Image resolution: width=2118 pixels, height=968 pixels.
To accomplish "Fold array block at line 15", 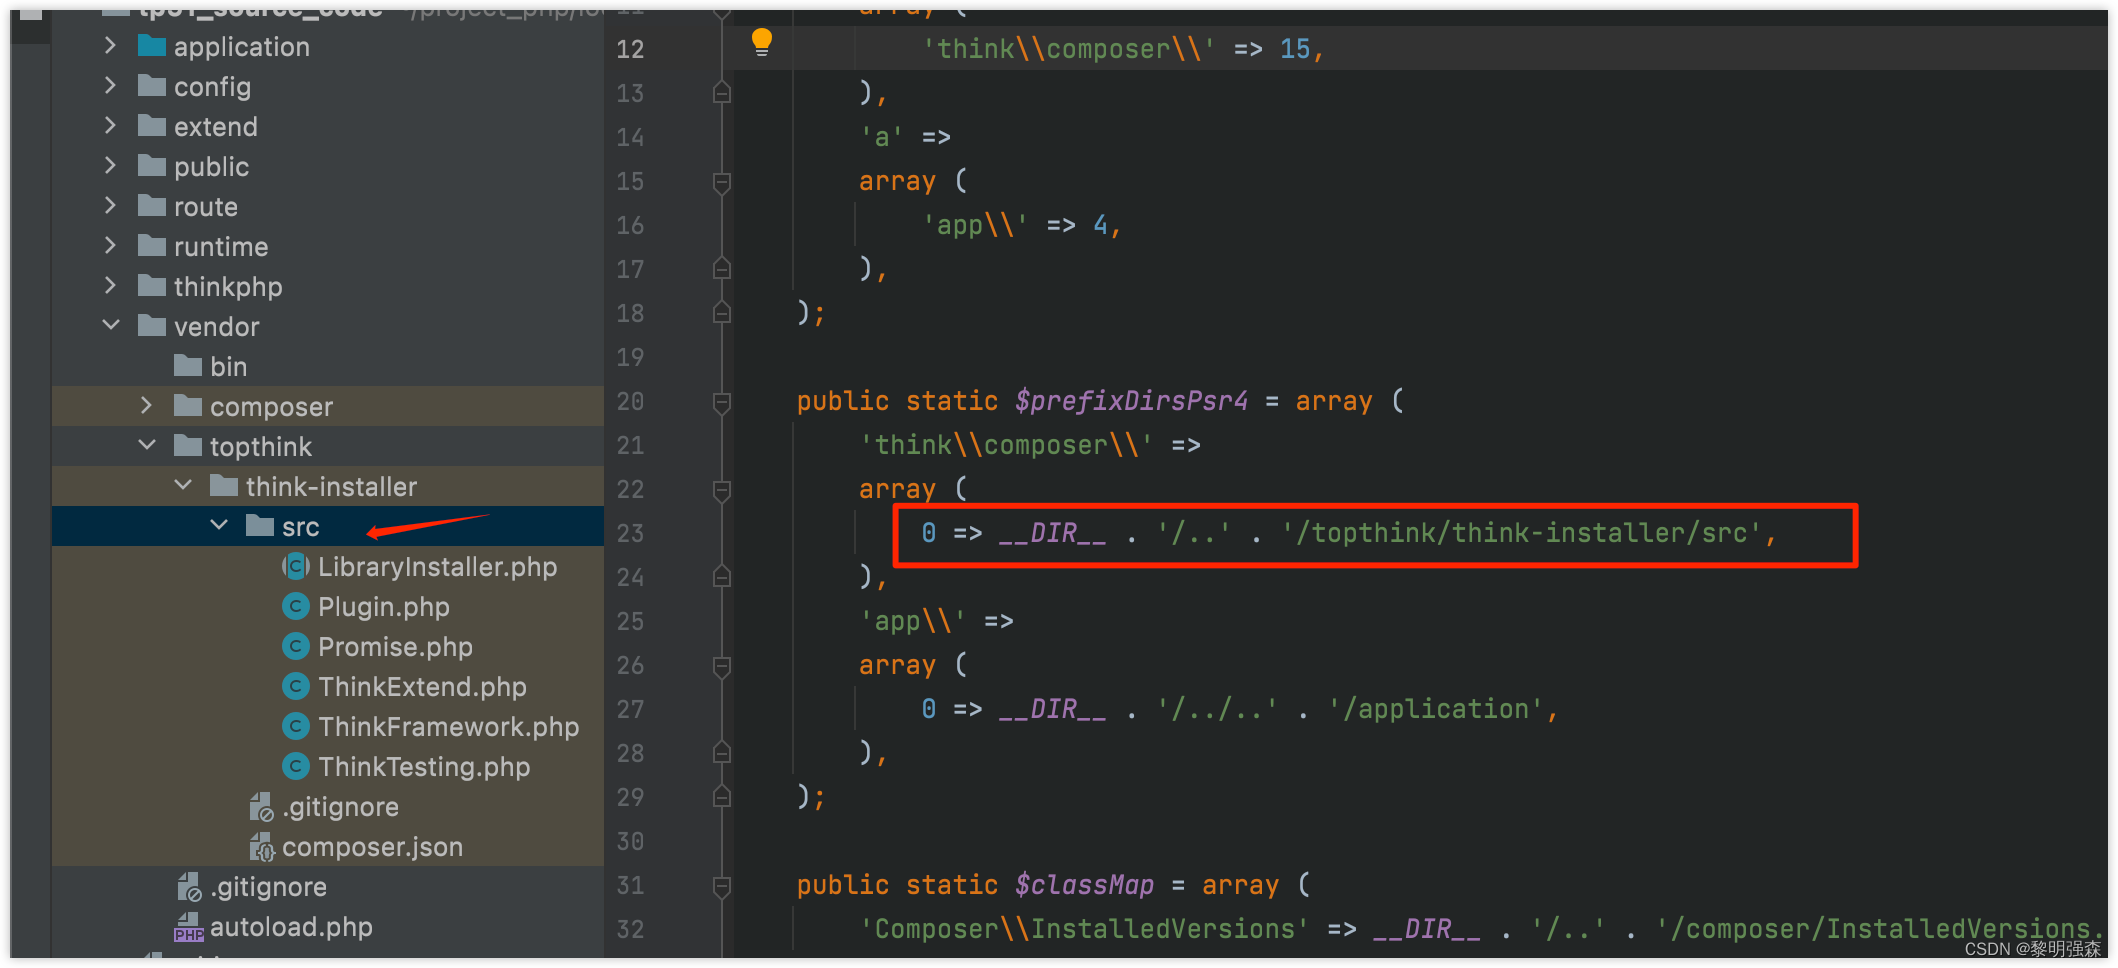I will [x=721, y=182].
